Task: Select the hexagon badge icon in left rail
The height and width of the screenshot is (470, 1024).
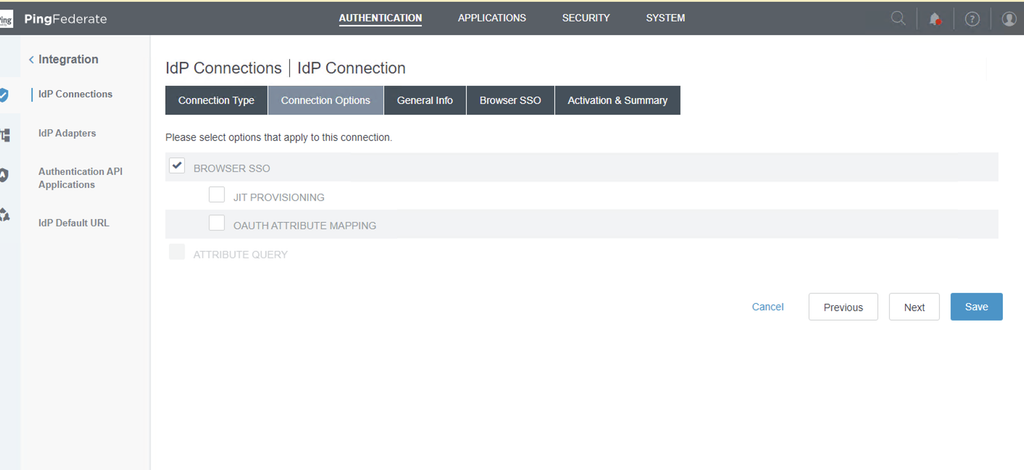Action: (x=4, y=175)
